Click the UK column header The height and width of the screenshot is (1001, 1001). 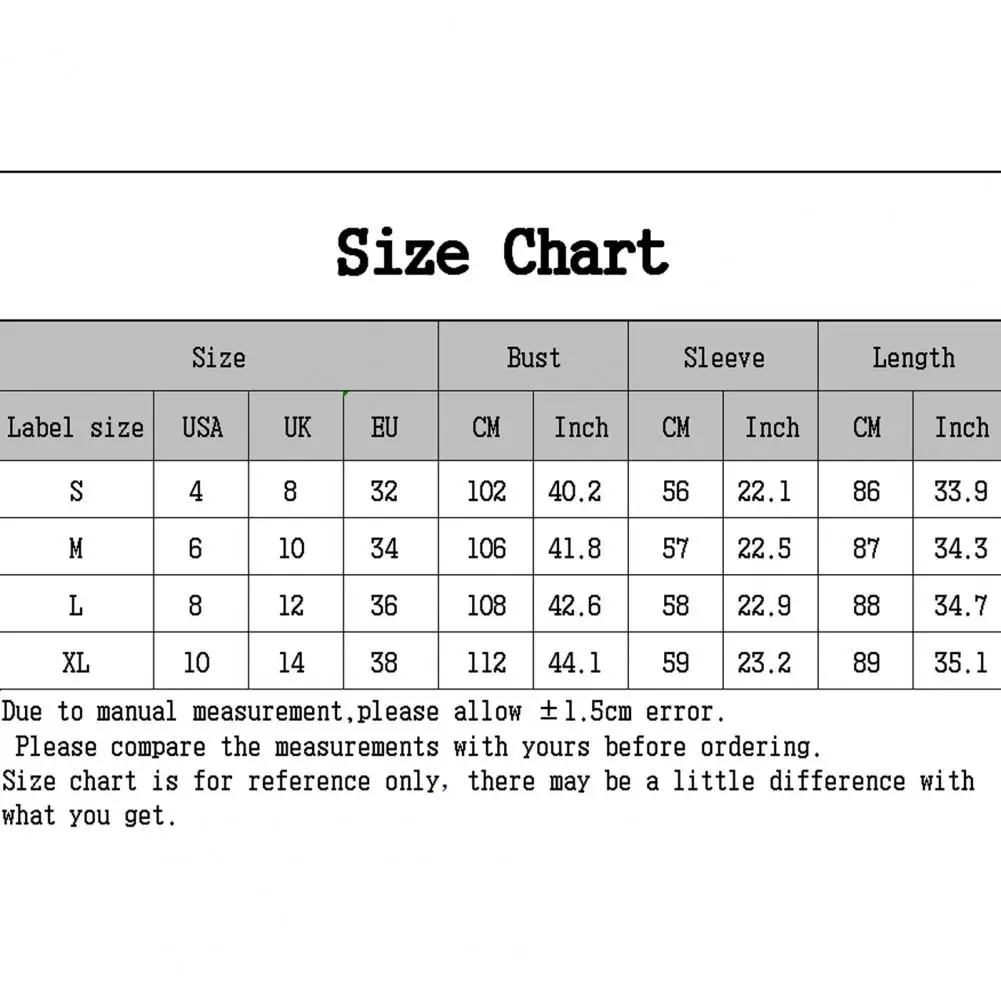coord(296,426)
